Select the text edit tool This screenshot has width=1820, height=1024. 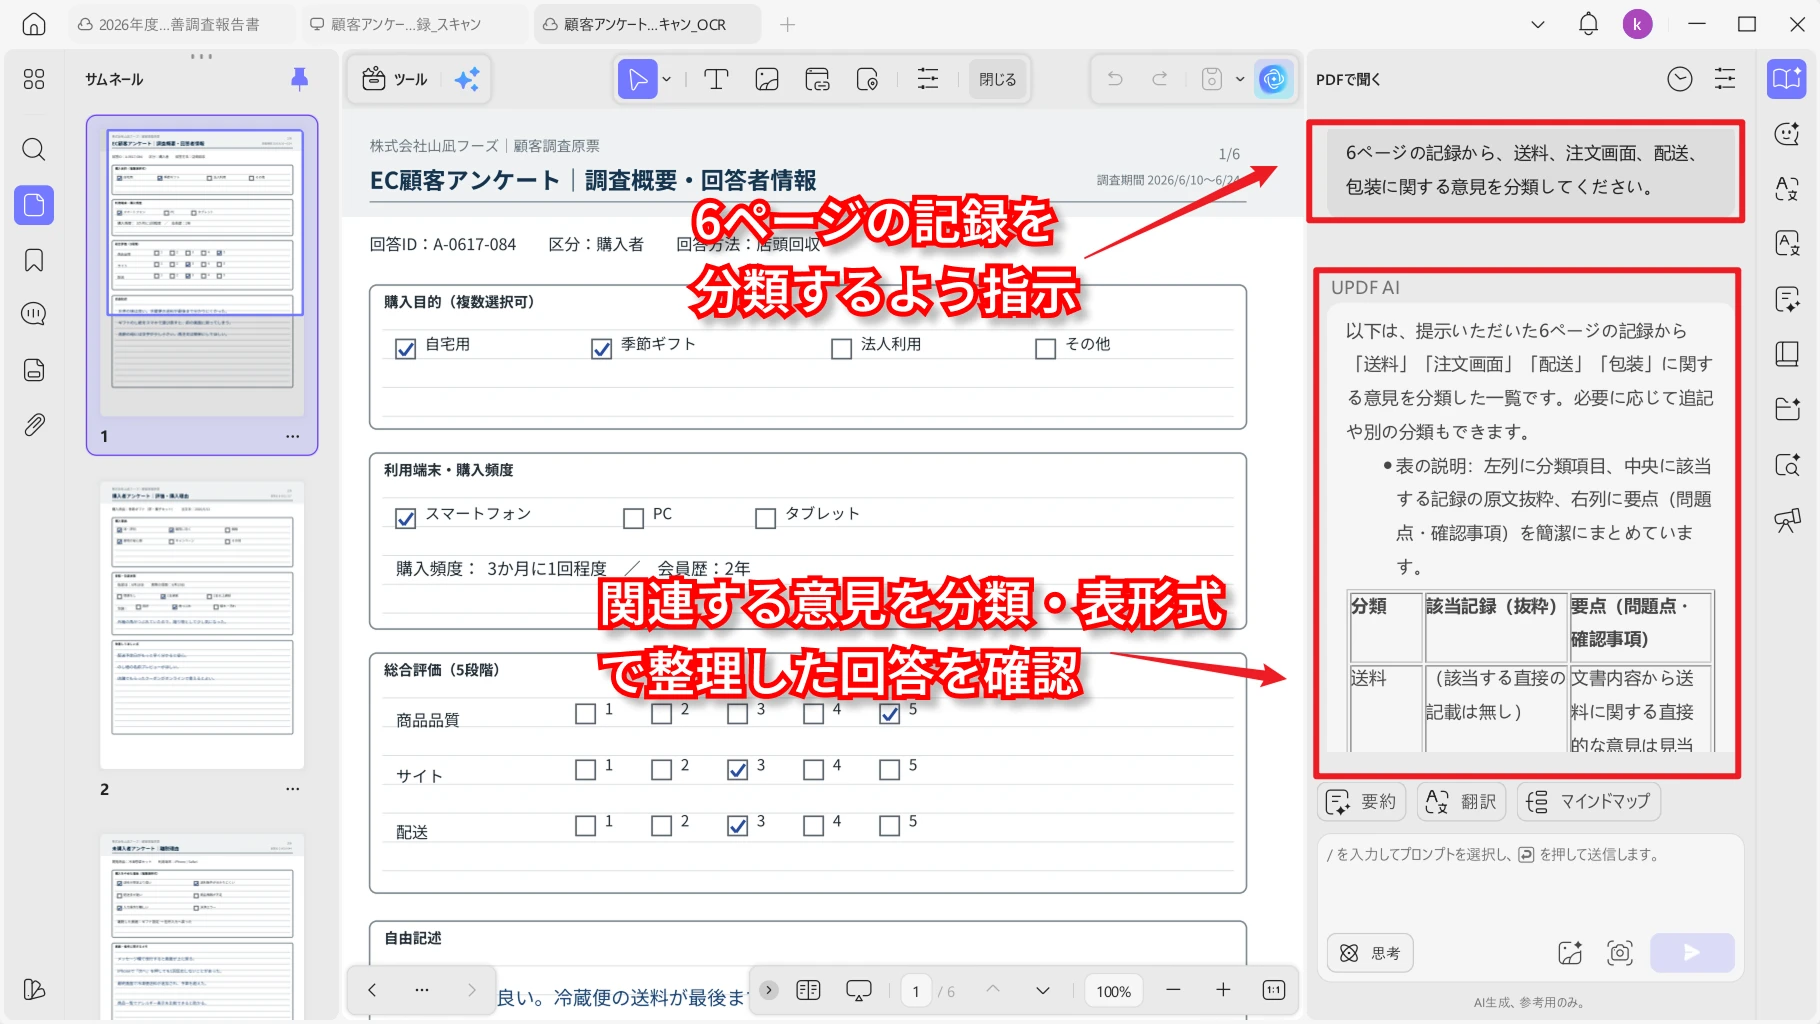pyautogui.click(x=716, y=79)
